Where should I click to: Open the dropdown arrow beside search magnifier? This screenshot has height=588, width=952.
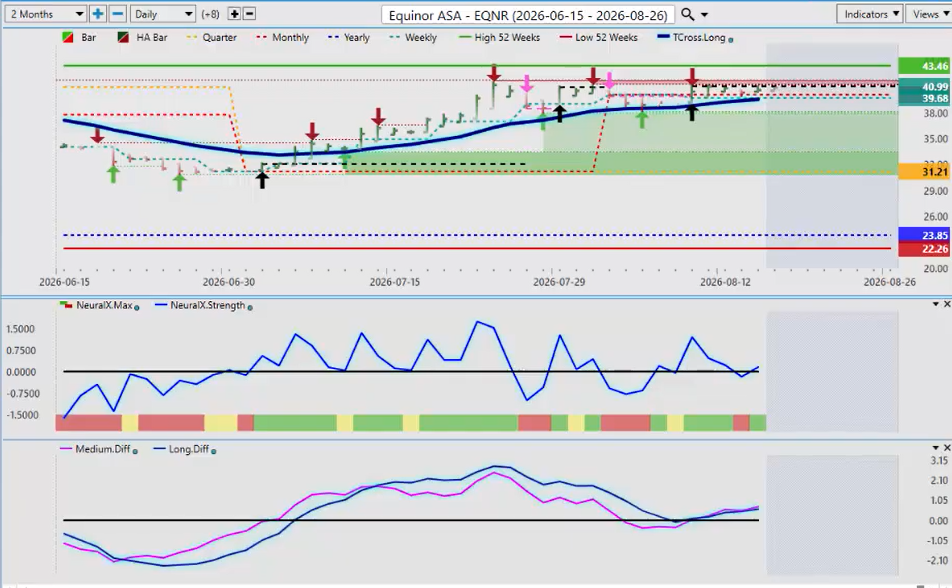(704, 15)
